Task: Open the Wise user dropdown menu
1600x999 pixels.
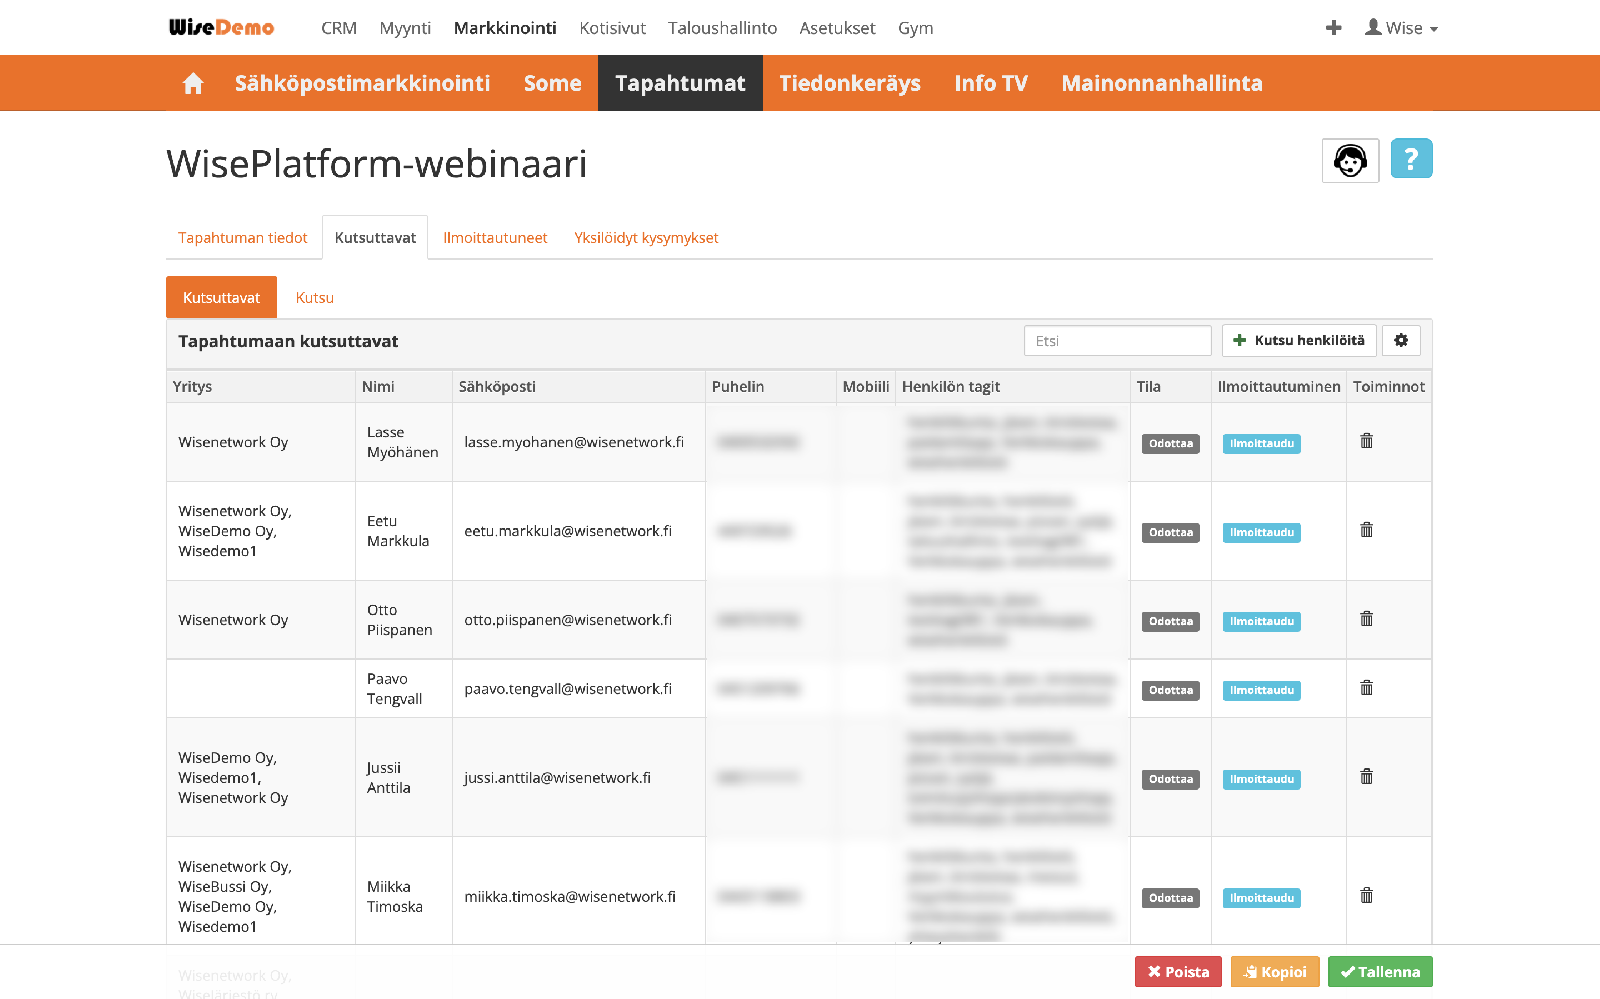Action: tap(1402, 28)
